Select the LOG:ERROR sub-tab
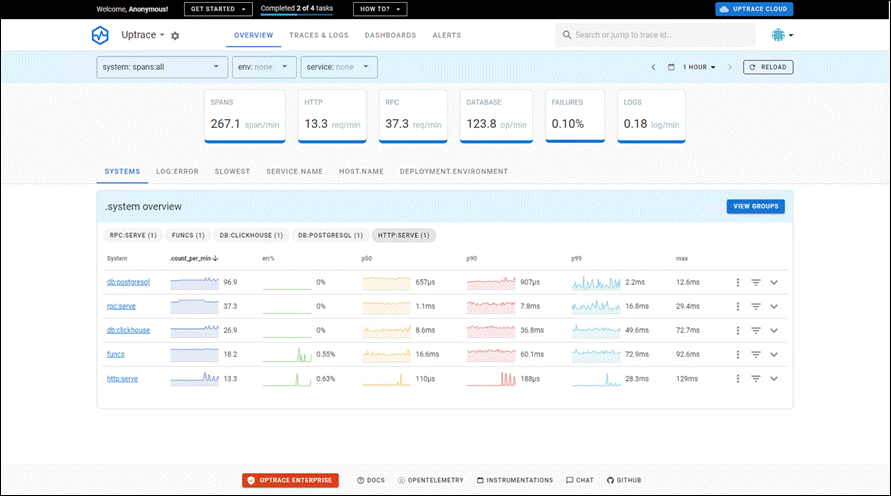891x496 pixels. tap(177, 172)
